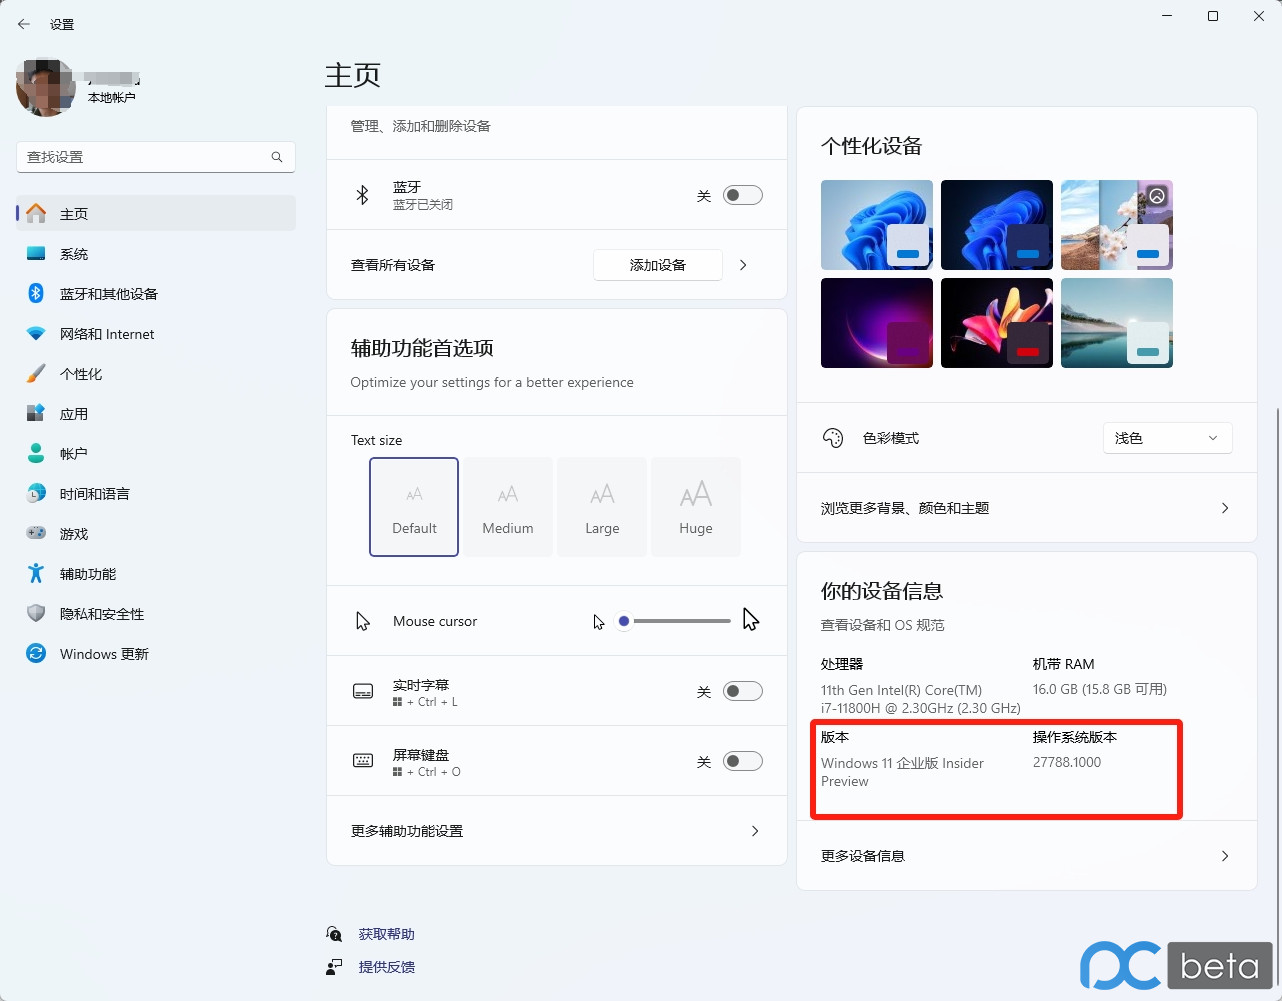Go to 主页 in sidebar
Viewport: 1282px width, 1001px height.
pyautogui.click(x=156, y=213)
